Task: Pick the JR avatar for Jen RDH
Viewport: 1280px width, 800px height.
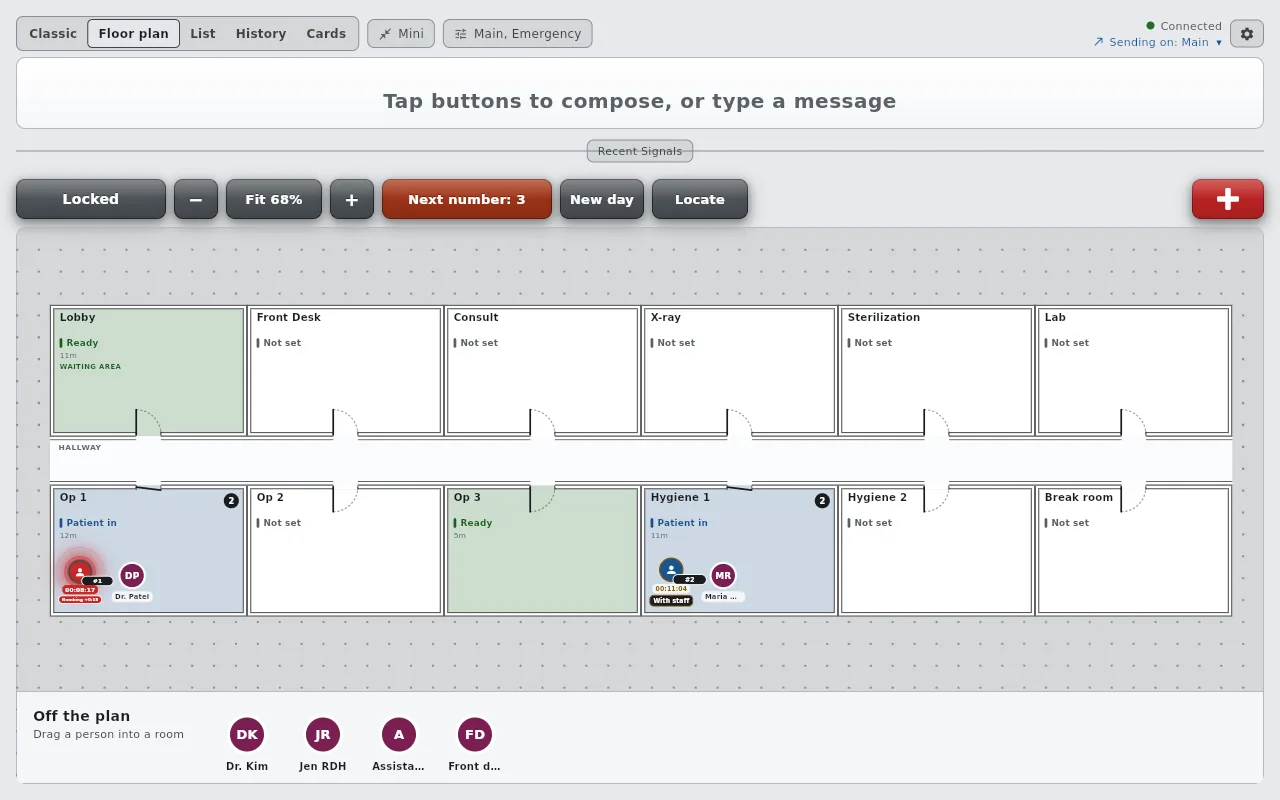Action: coord(323,735)
